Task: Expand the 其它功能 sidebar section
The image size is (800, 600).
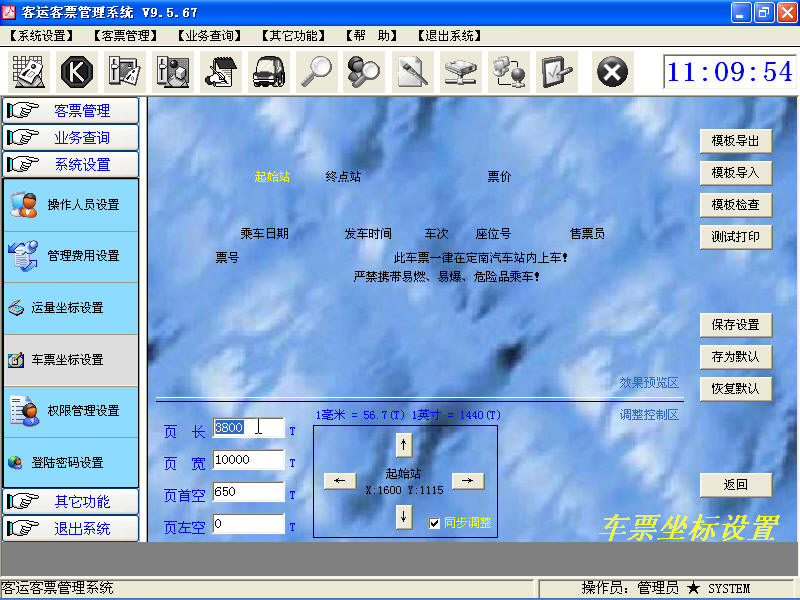Action: (x=71, y=502)
